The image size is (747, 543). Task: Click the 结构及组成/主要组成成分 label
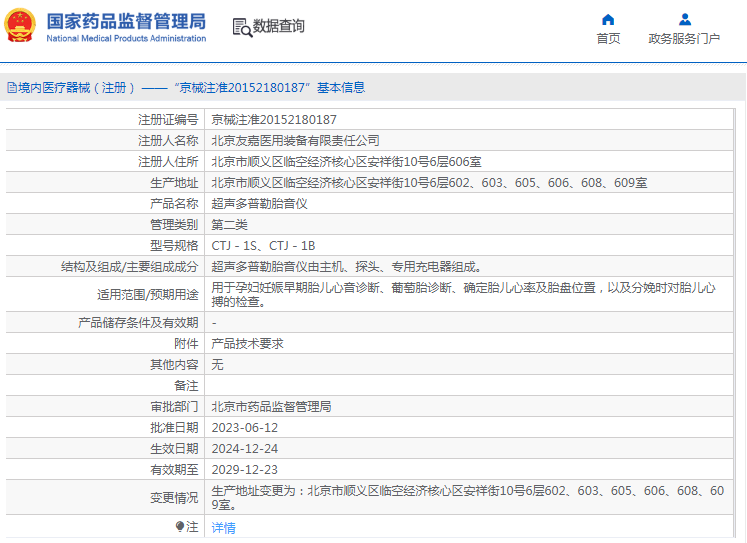coord(130,267)
